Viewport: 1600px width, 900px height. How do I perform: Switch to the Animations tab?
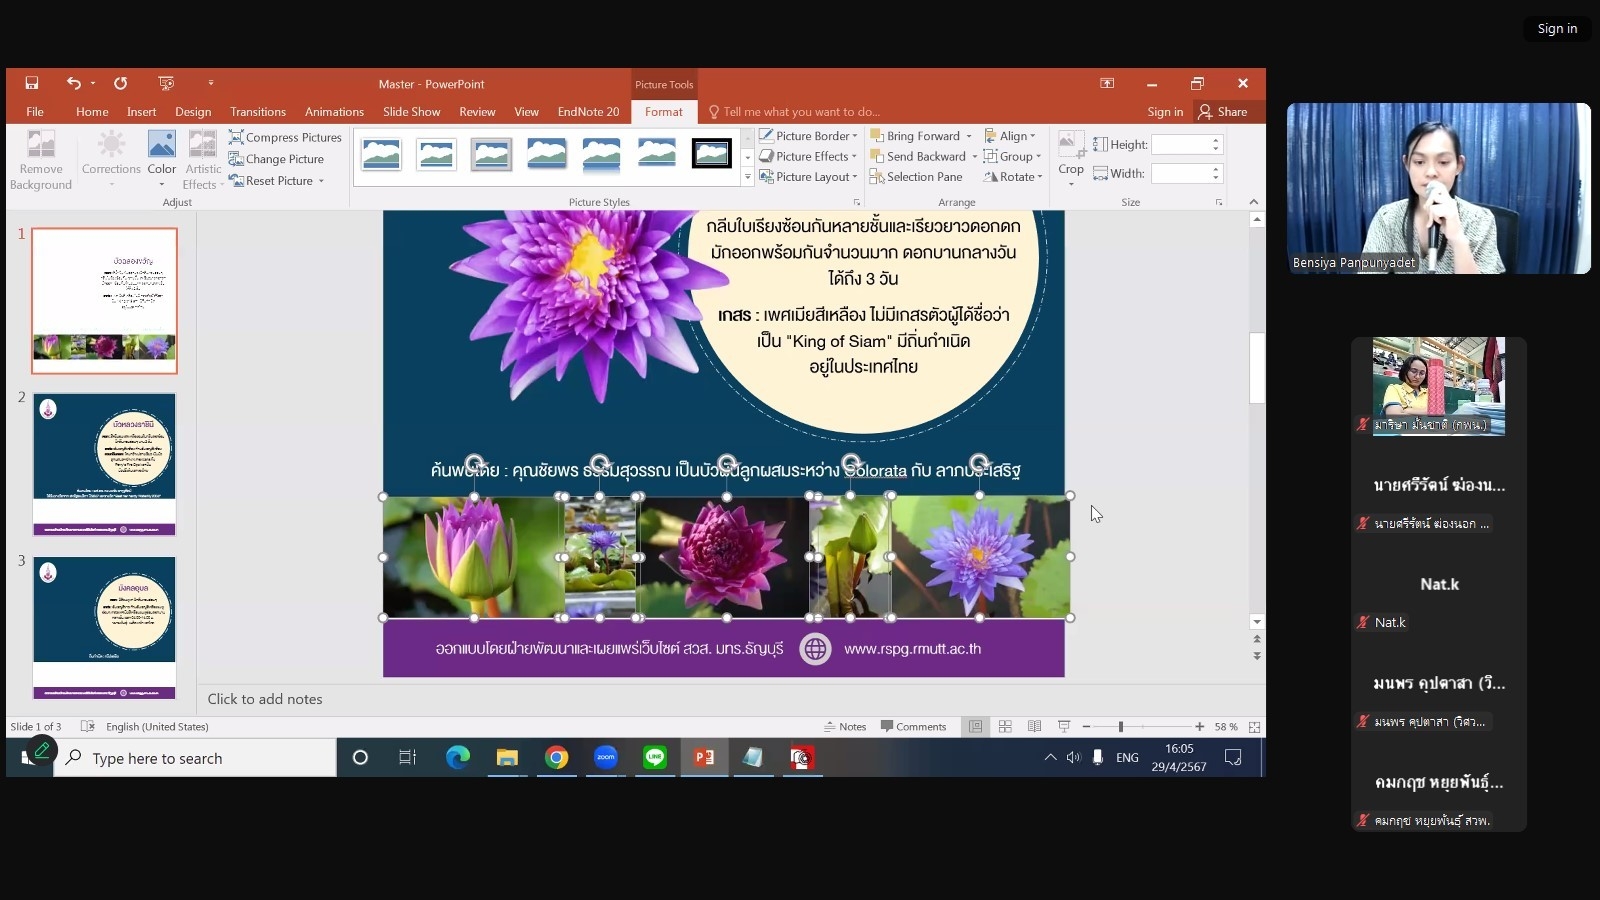[x=334, y=112]
